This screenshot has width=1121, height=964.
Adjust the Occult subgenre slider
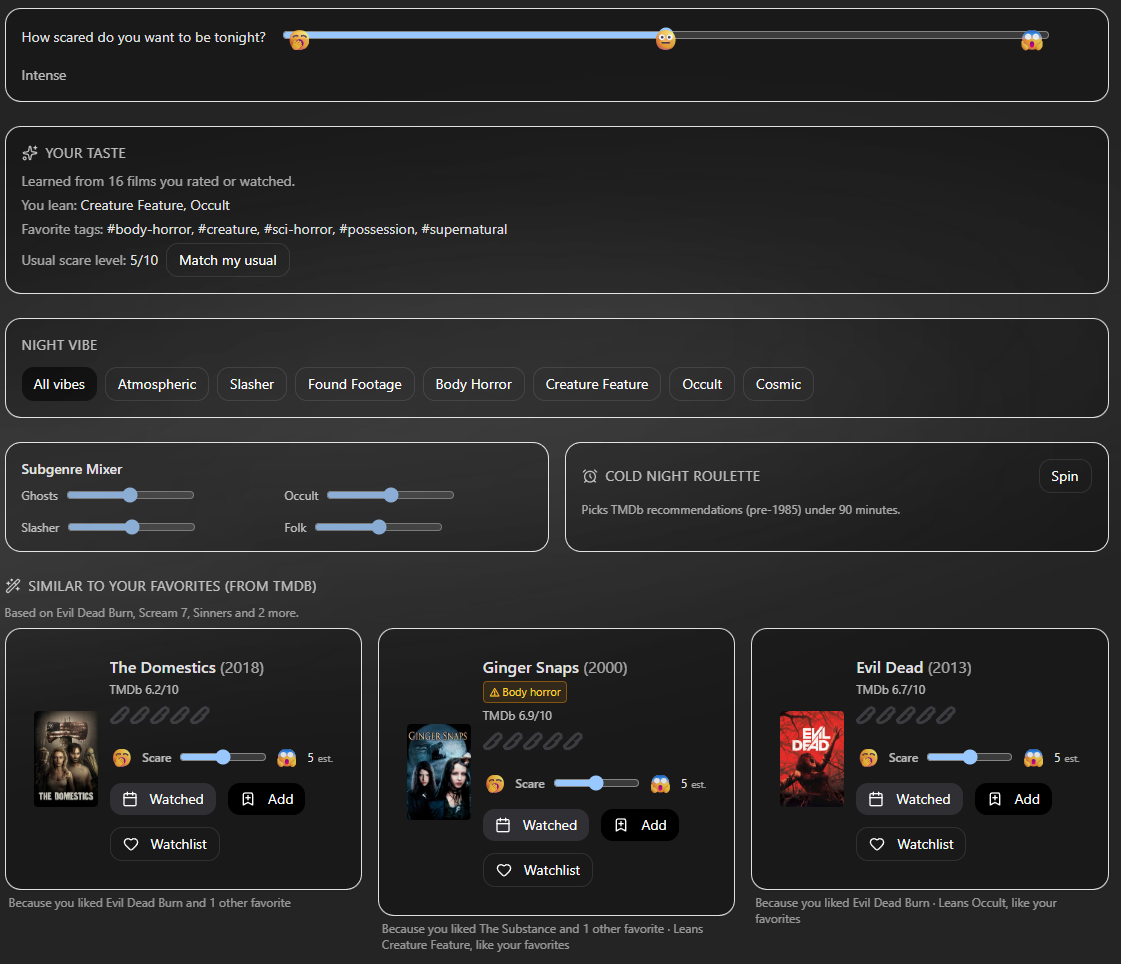coord(390,495)
